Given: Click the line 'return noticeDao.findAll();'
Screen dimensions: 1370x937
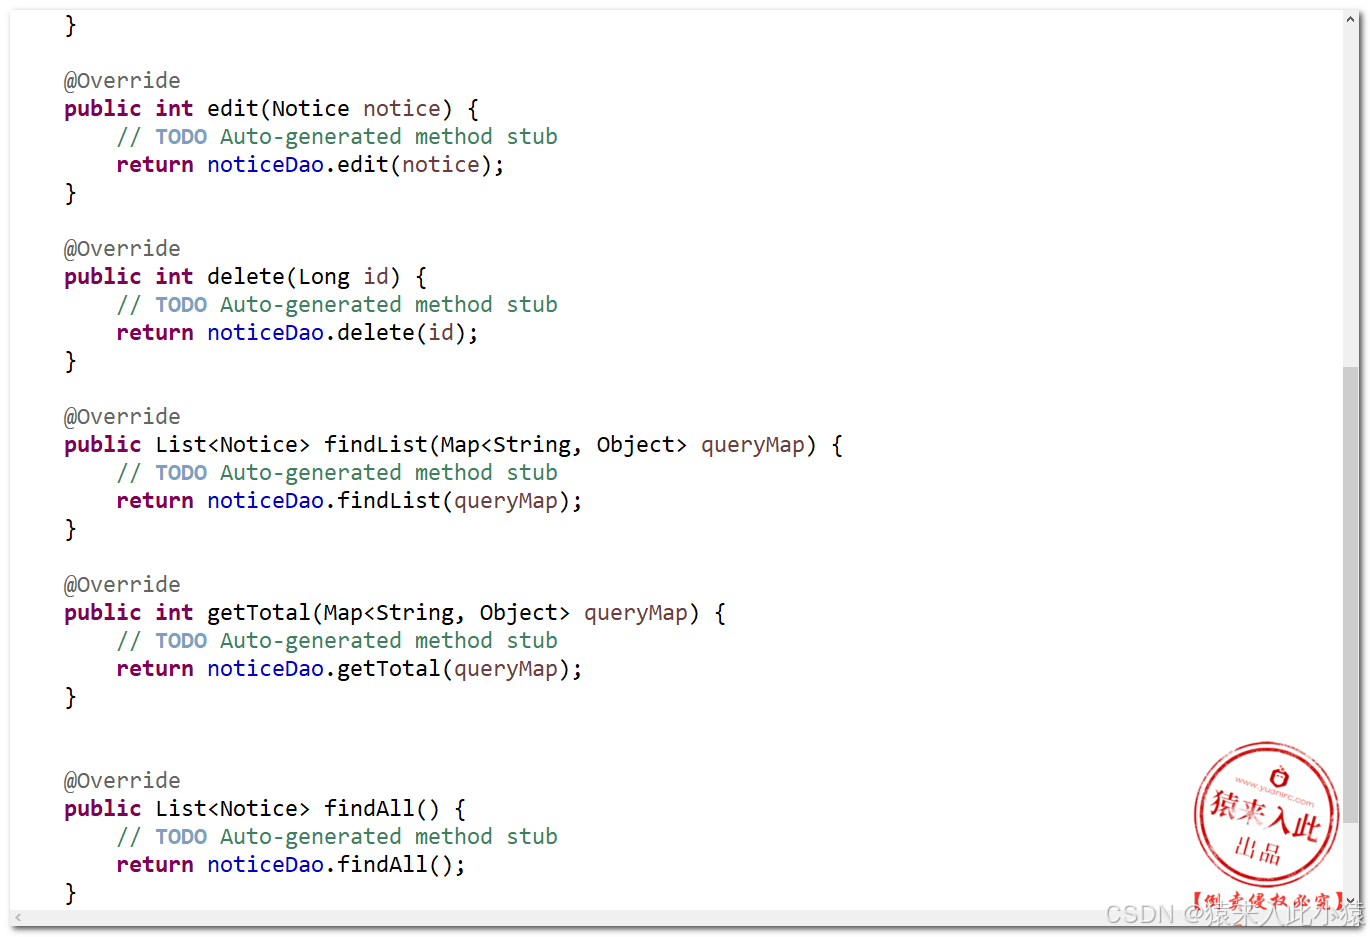Looking at the screenshot, I should pos(292,864).
